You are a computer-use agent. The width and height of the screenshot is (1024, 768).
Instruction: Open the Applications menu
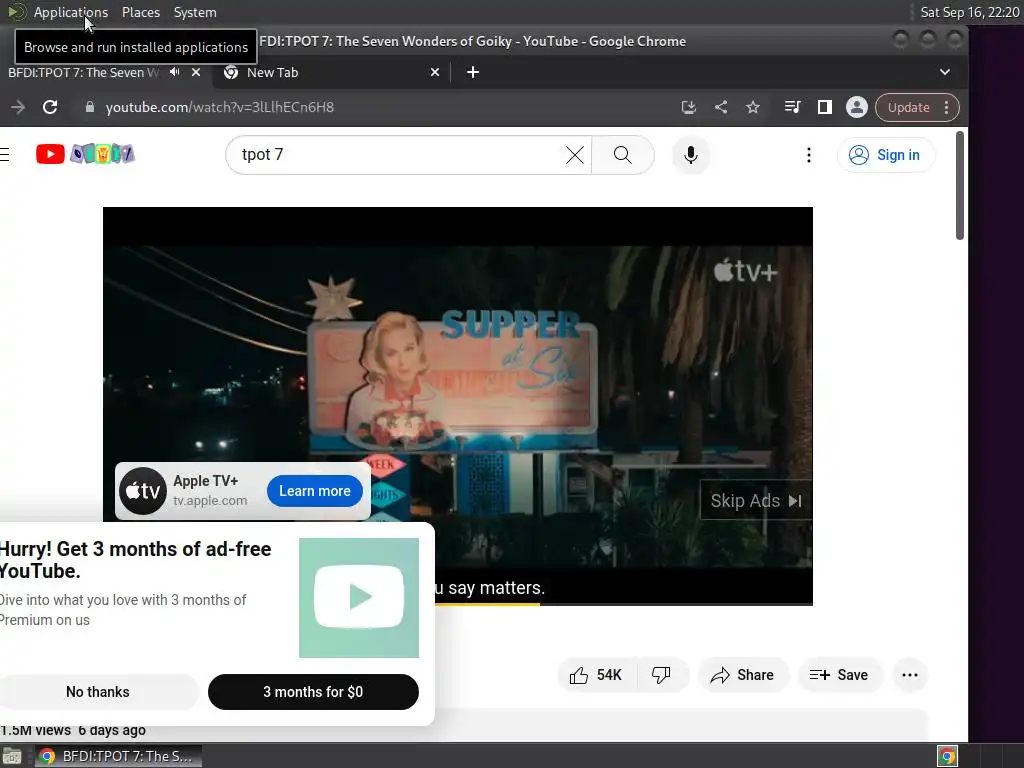coord(71,12)
